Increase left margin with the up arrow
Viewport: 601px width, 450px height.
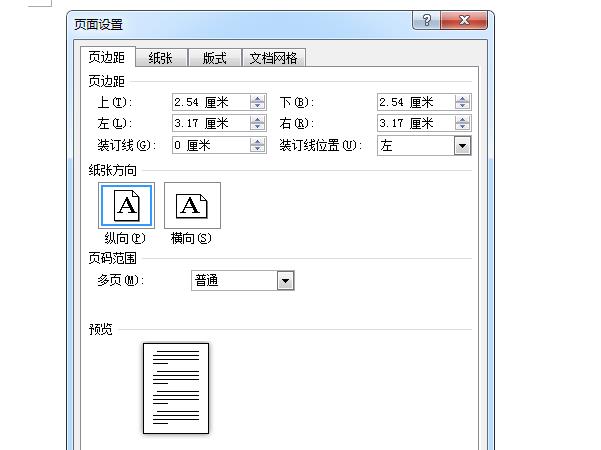[x=258, y=120]
